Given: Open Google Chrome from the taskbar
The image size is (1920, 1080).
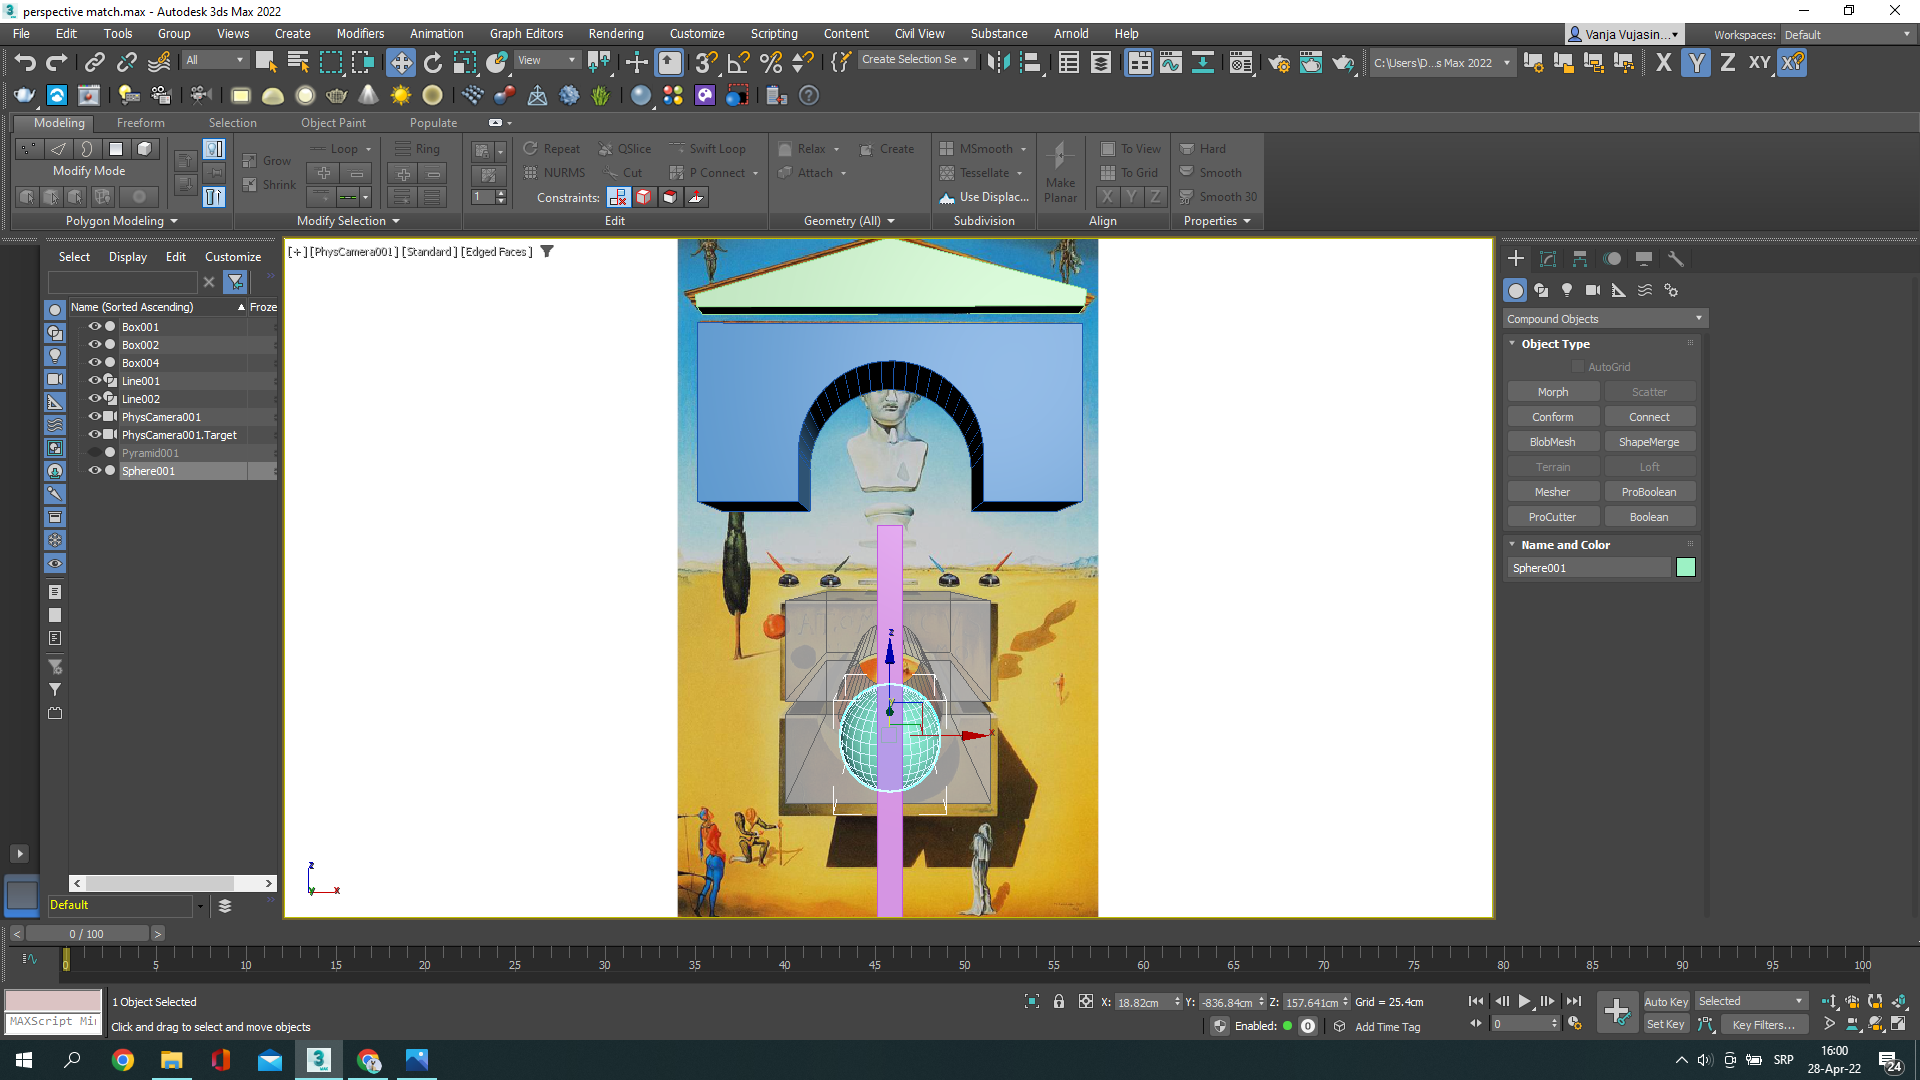Looking at the screenshot, I should pos(123,1060).
